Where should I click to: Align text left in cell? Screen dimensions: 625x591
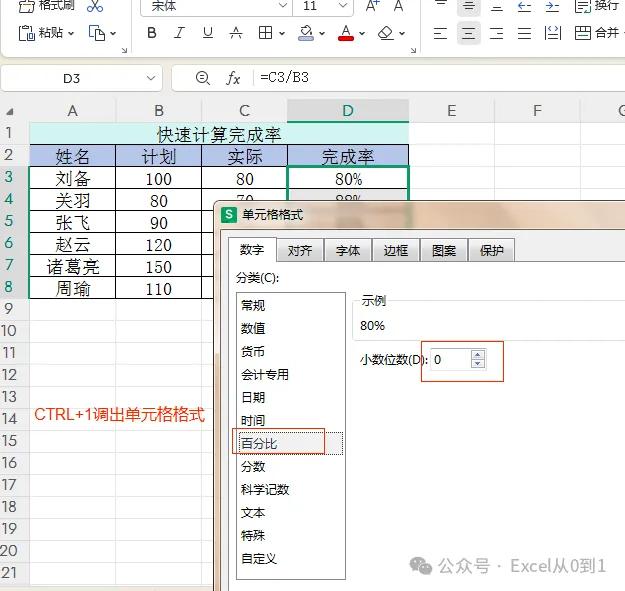coord(440,33)
